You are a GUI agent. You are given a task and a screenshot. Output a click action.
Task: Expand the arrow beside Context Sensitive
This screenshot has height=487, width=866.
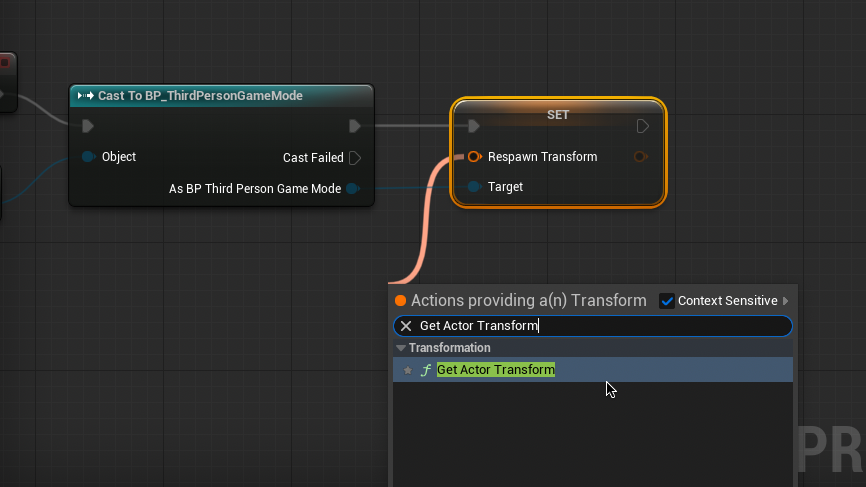tap(786, 301)
